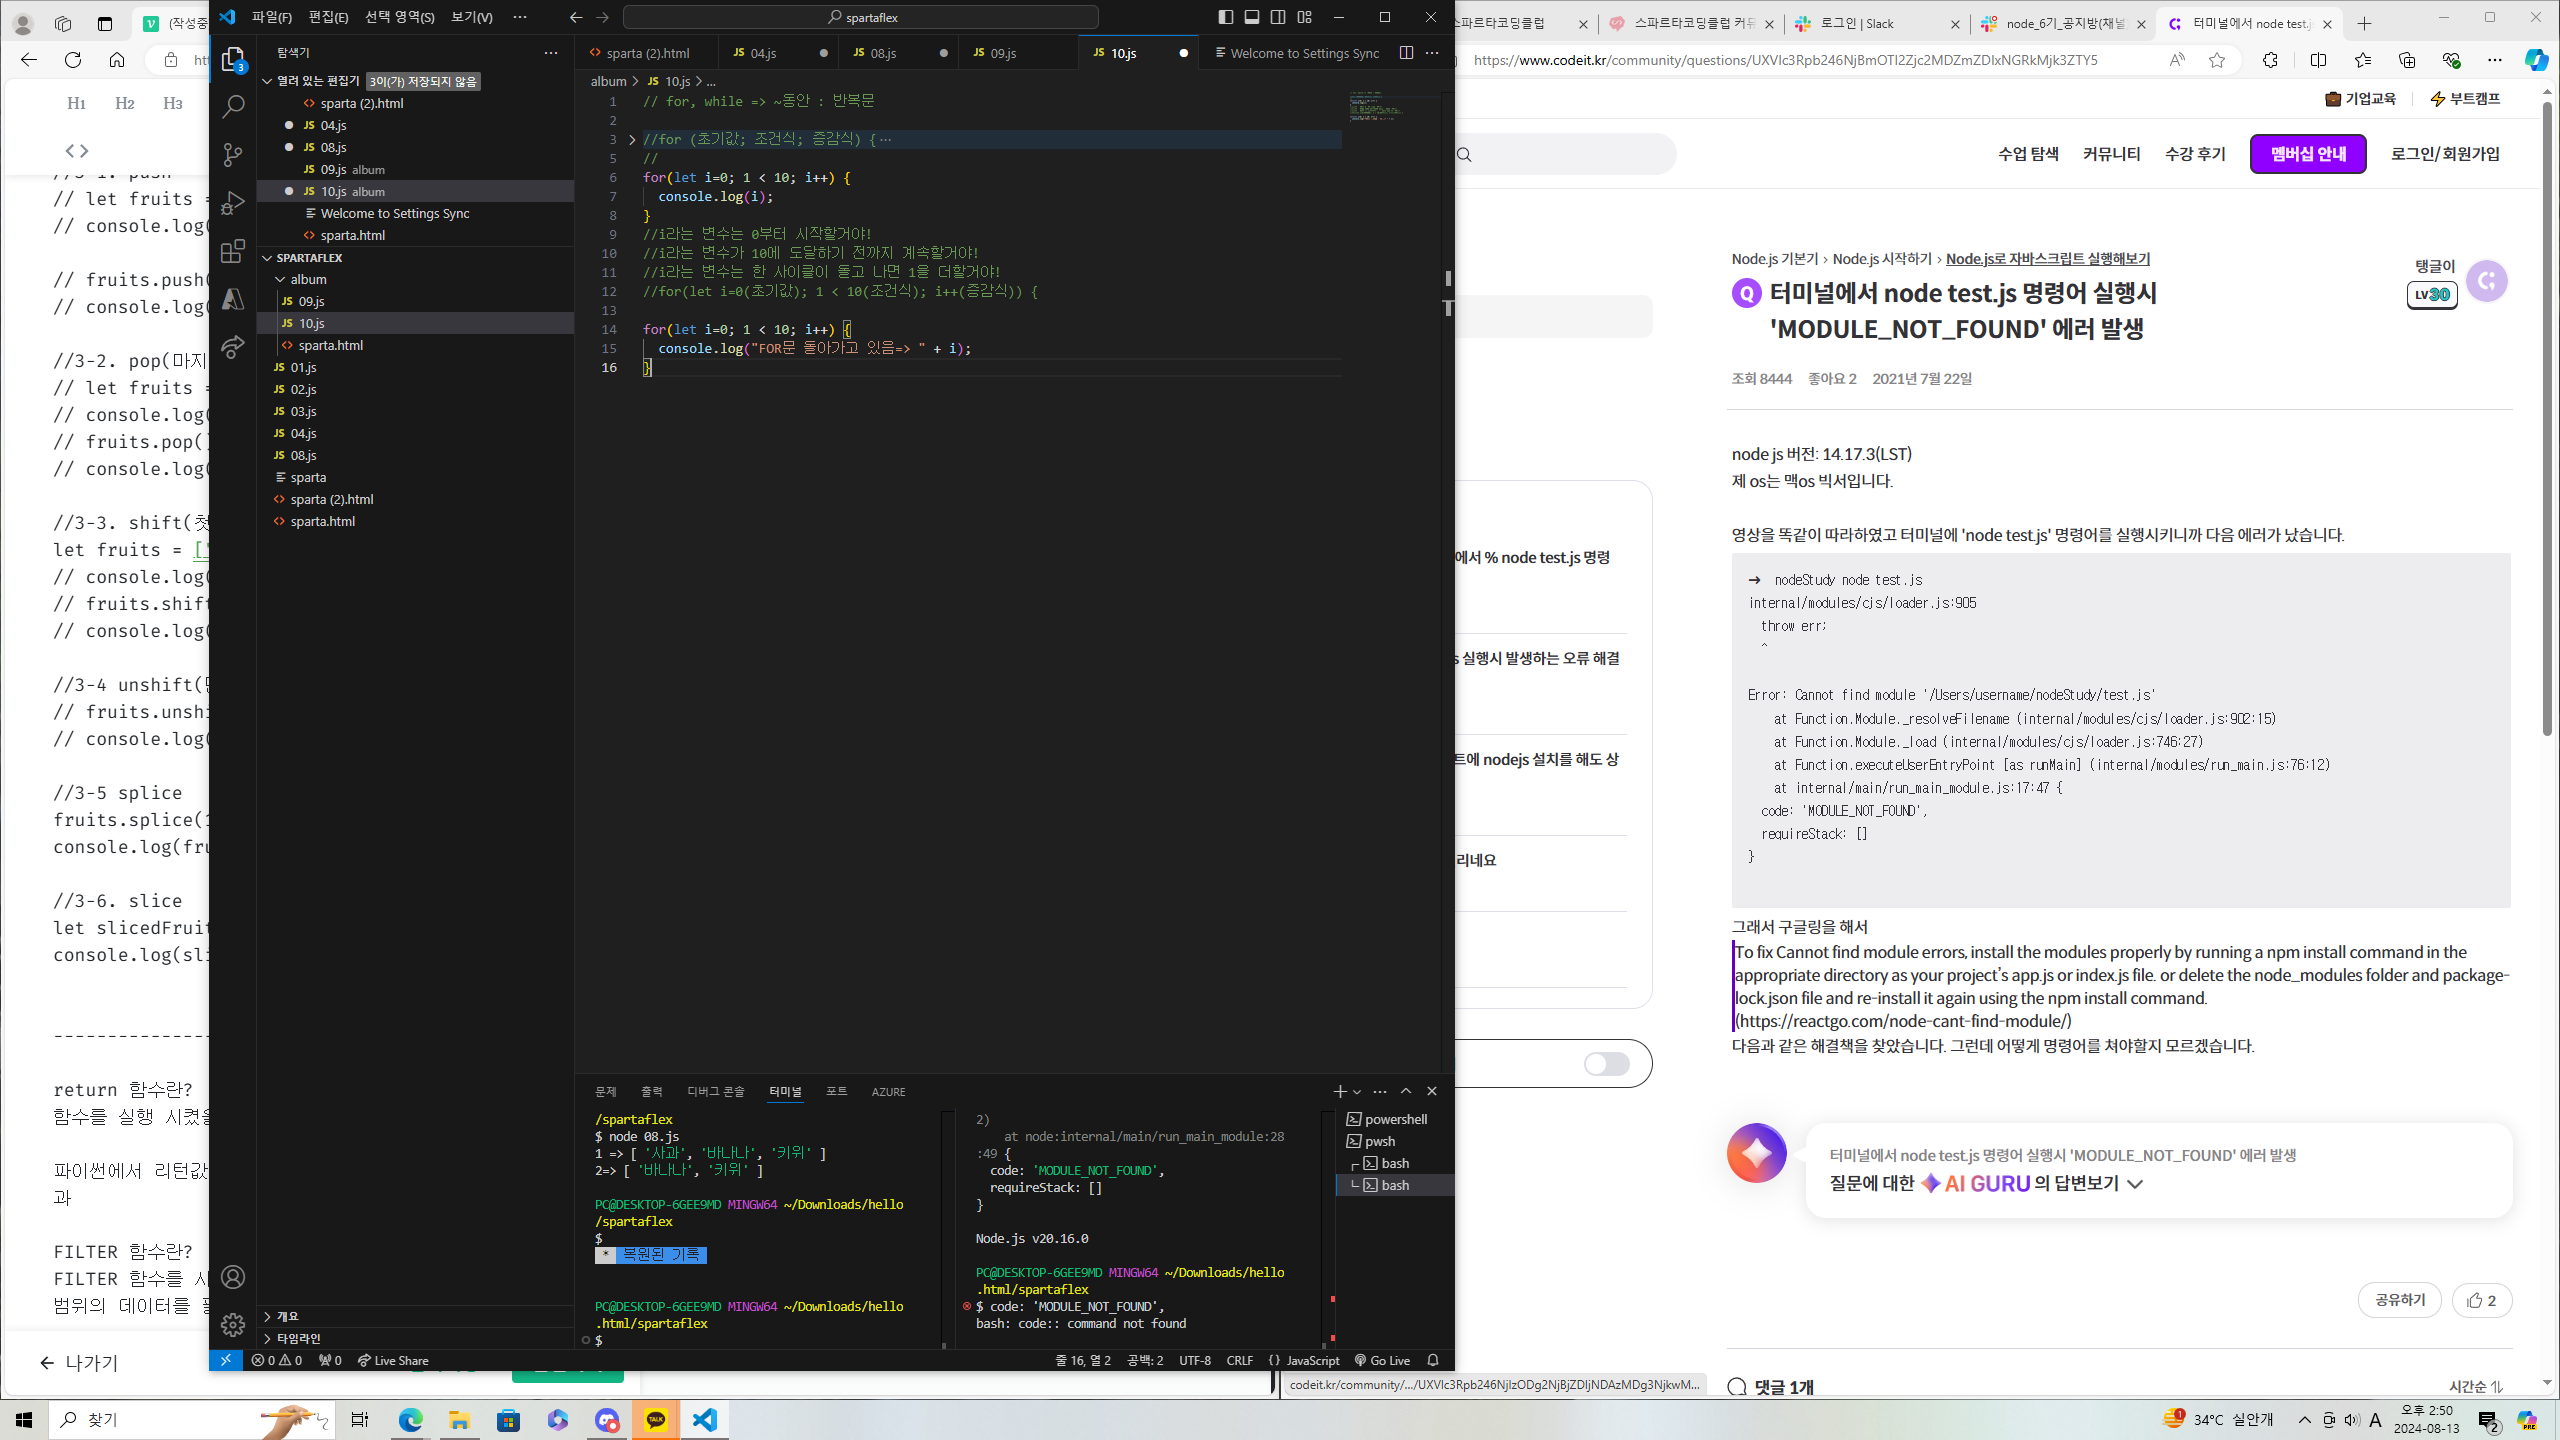Open the Search view in activity bar
This screenshot has width=2560, height=1440.
tap(233, 106)
